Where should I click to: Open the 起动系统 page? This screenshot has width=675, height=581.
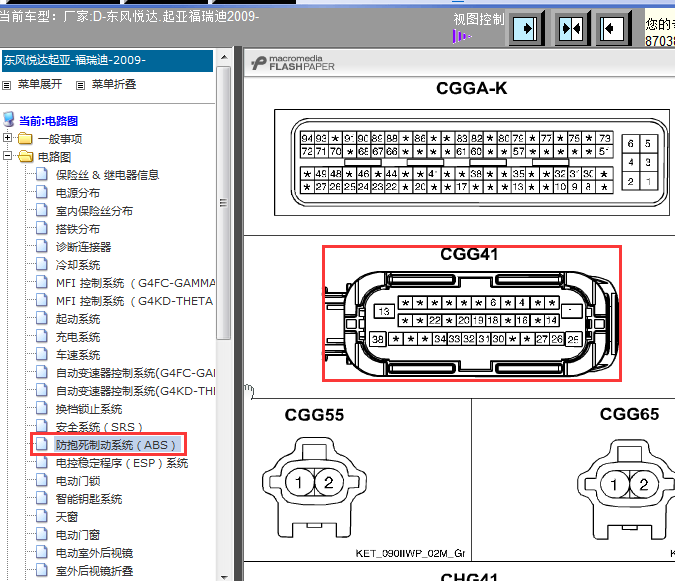pos(78,319)
